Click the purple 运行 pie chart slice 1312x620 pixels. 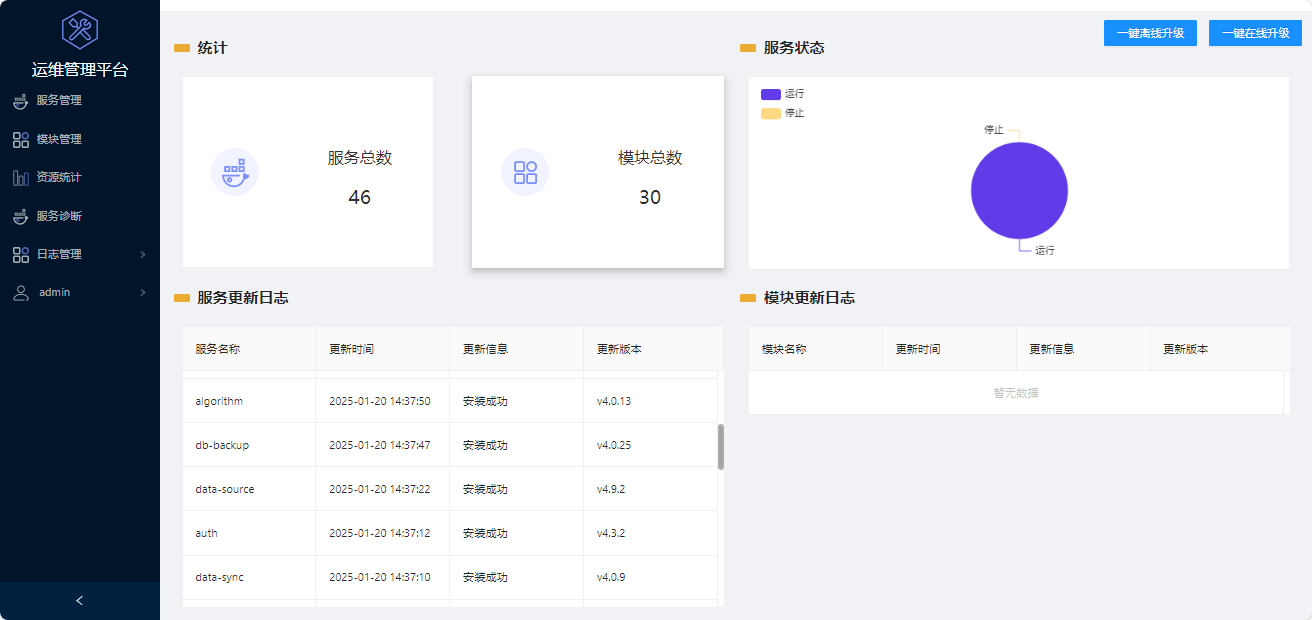click(1019, 190)
